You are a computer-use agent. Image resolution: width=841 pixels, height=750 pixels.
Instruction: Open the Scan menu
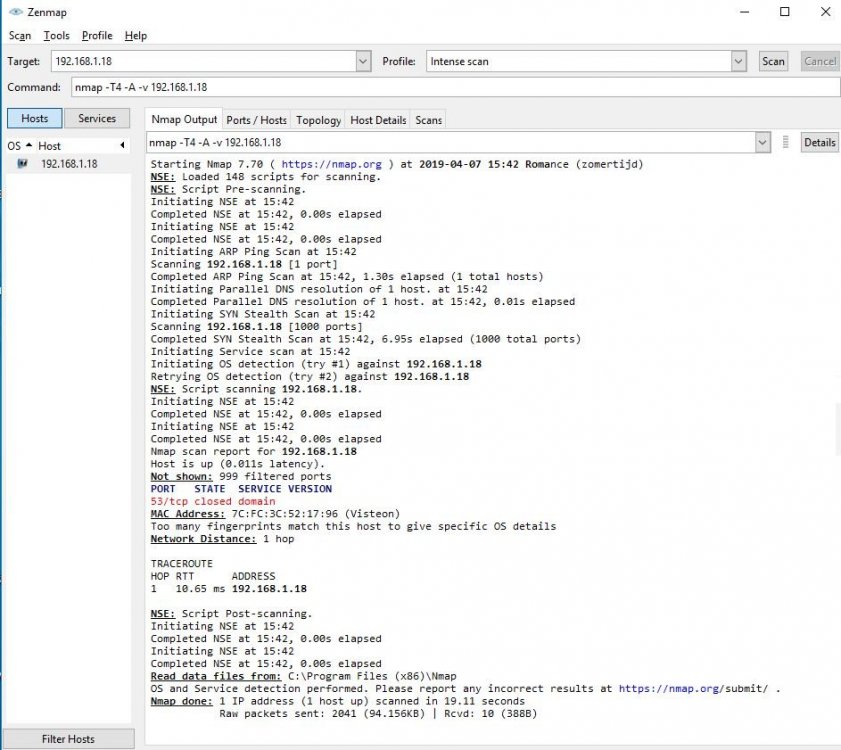20,35
